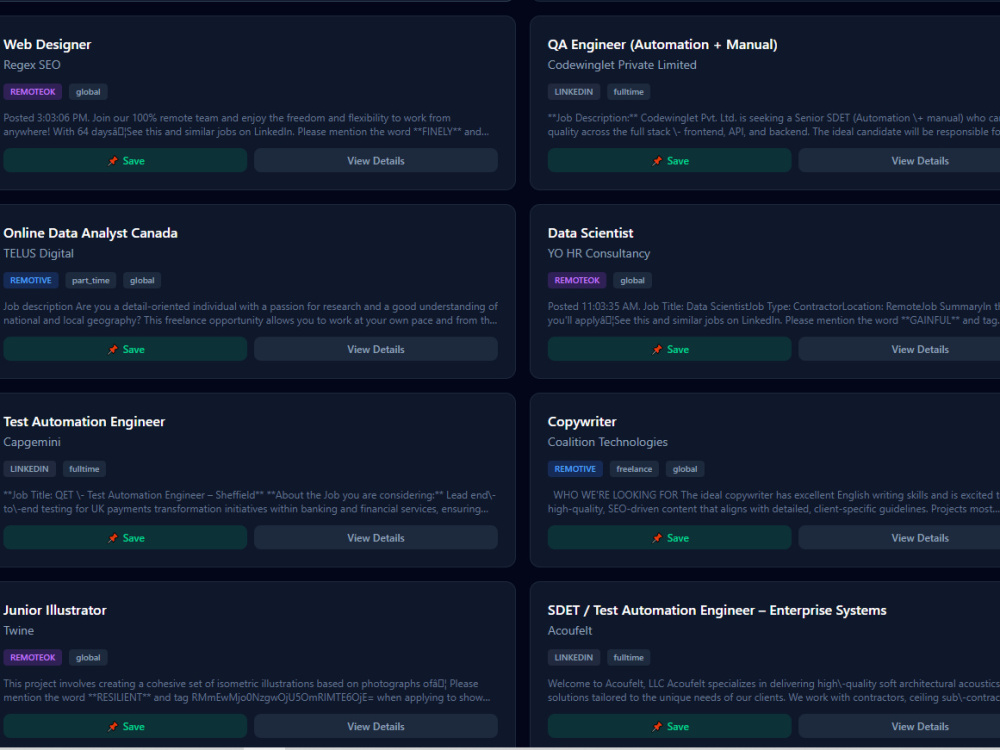This screenshot has height=750, width=1000.
Task: Click YO HR Consultancy company name
Action: click(x=599, y=254)
